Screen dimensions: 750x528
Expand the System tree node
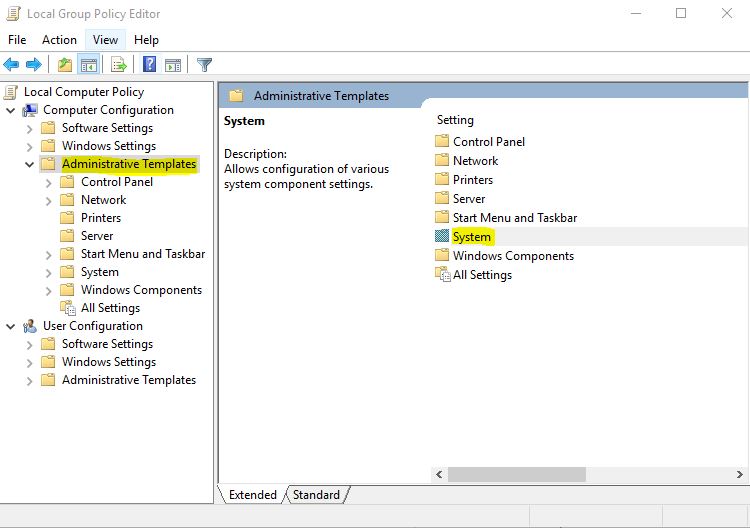pos(48,274)
